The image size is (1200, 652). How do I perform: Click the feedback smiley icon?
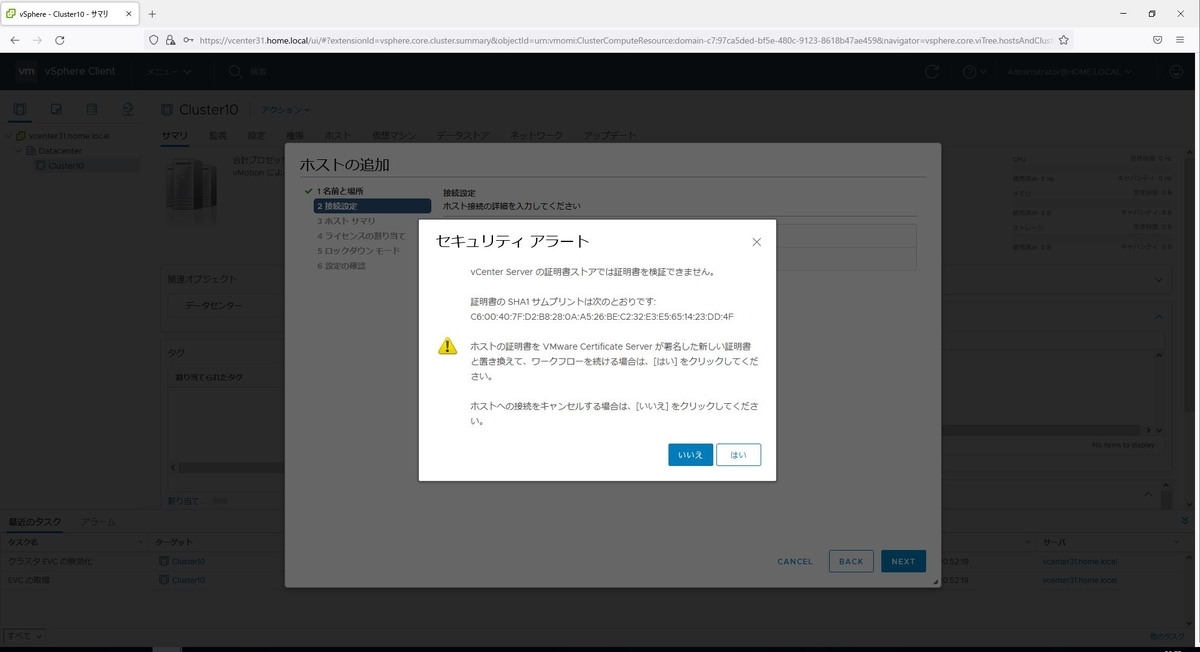pyautogui.click(x=1176, y=72)
